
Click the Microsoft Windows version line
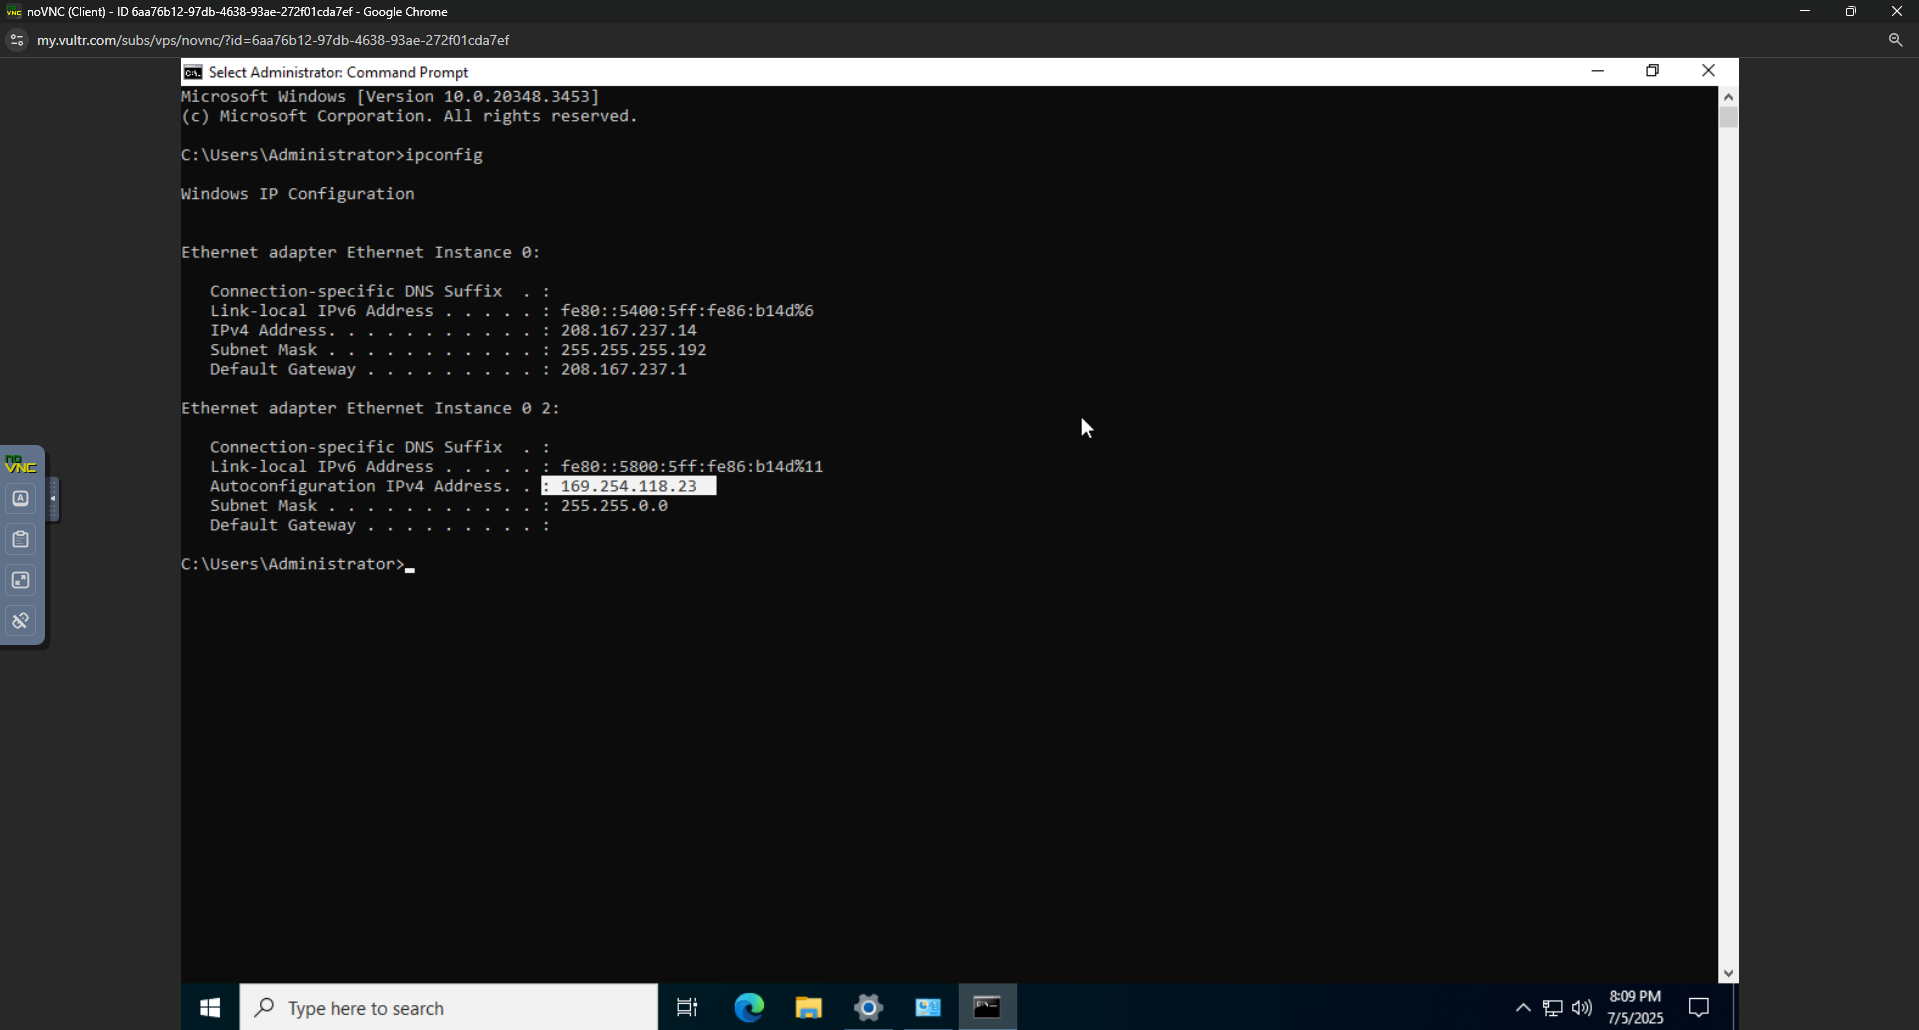pyautogui.click(x=390, y=97)
